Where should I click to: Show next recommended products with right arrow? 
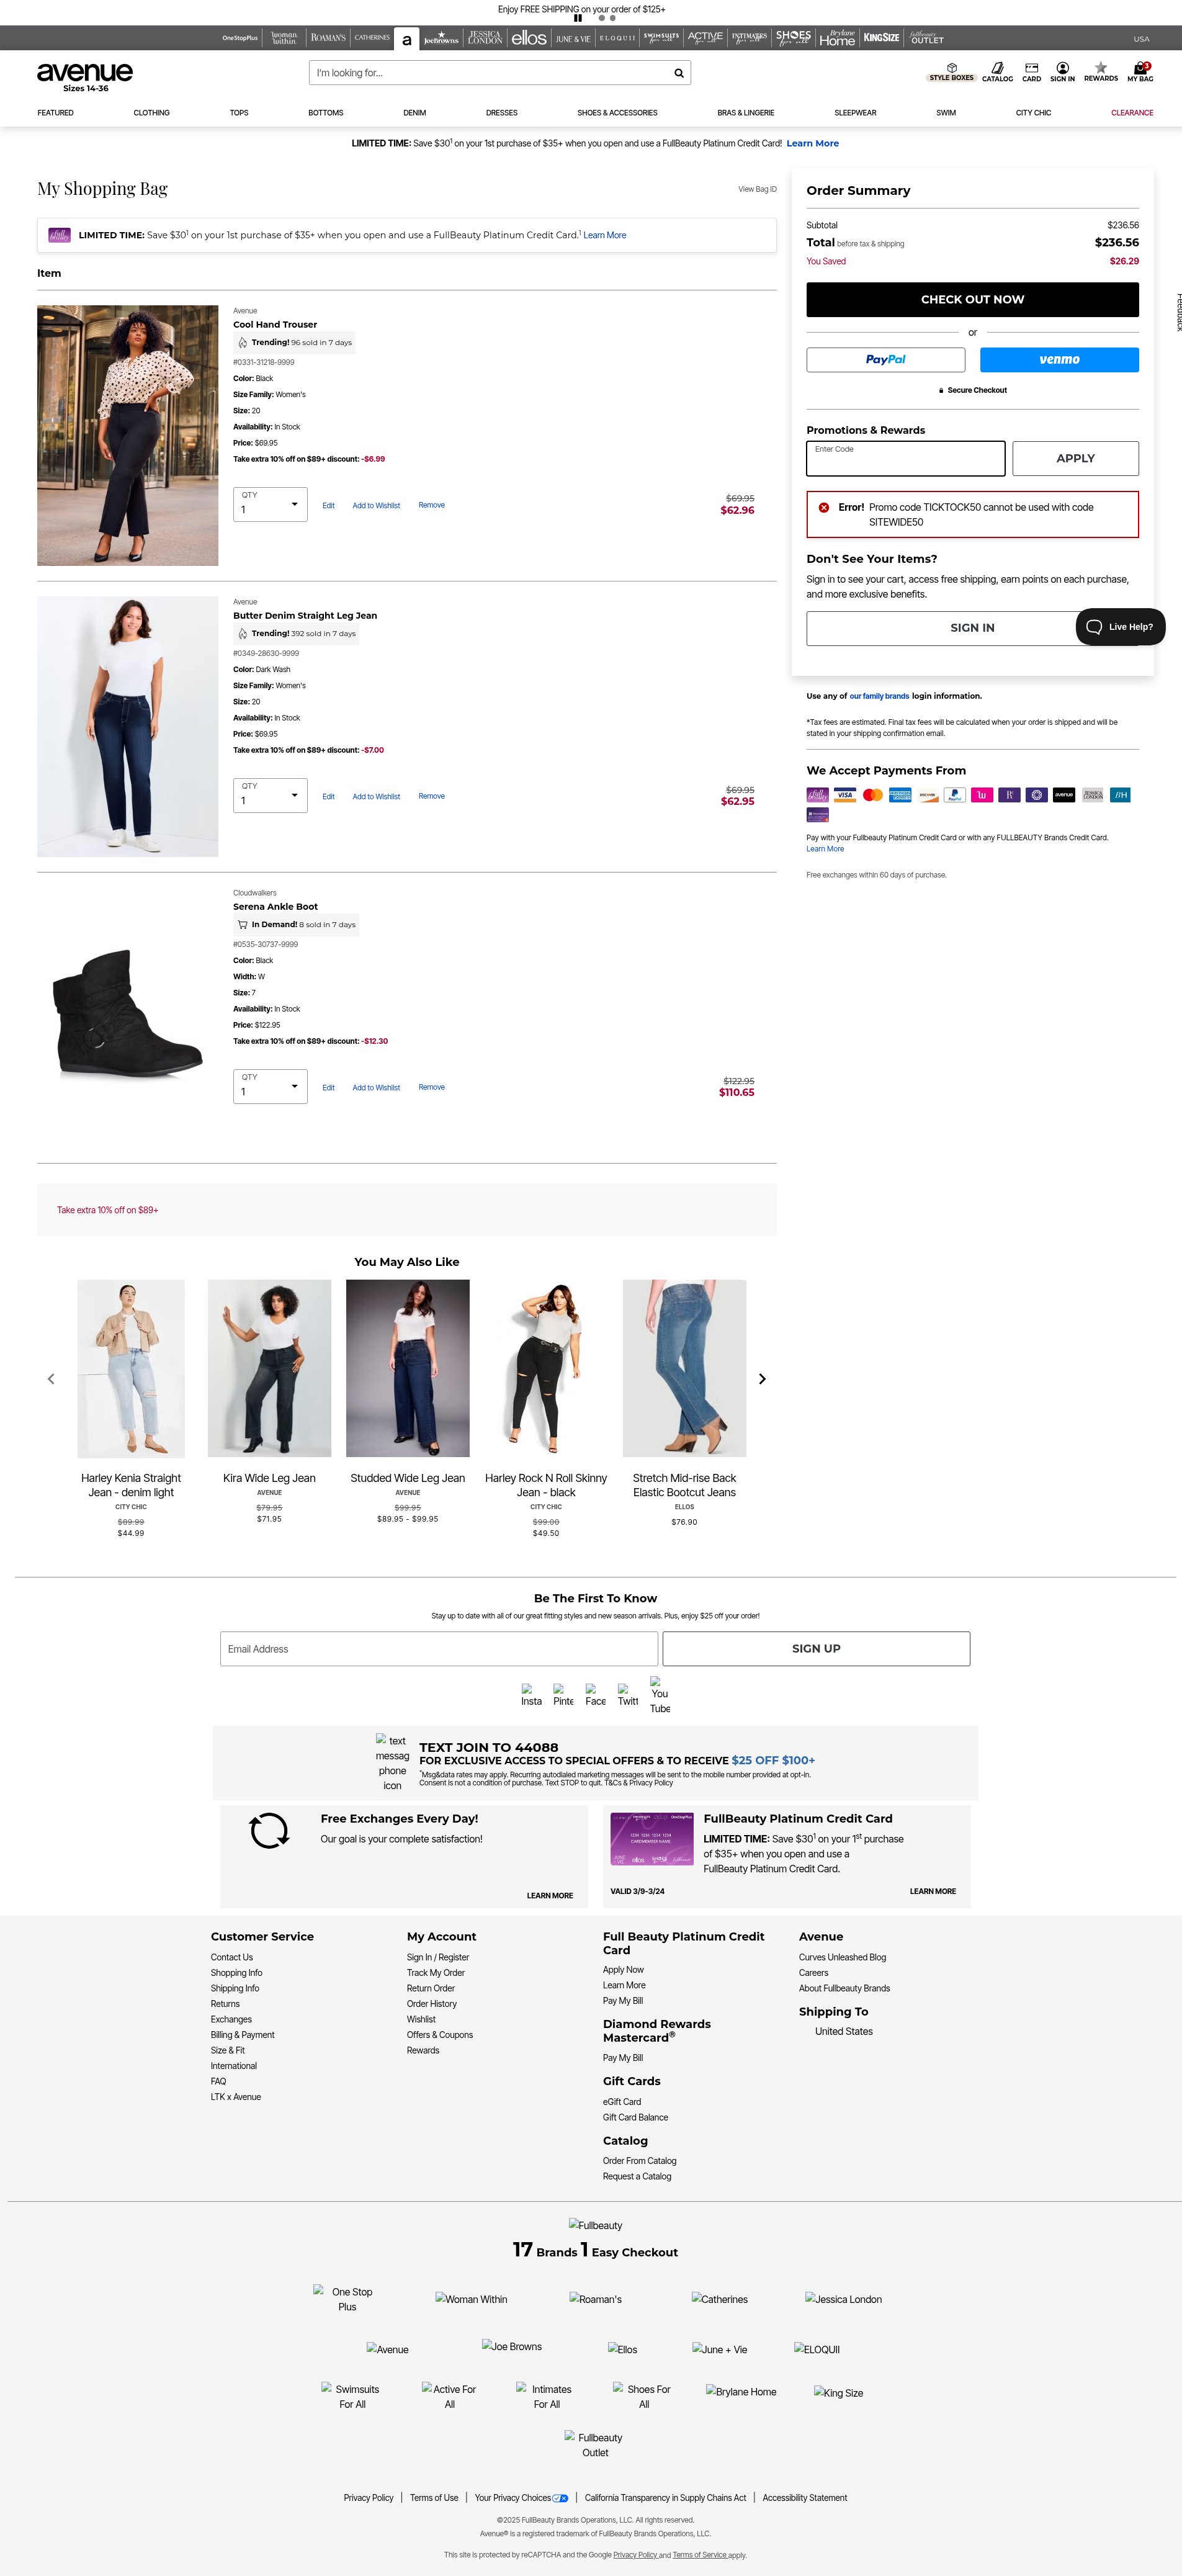click(x=762, y=1379)
